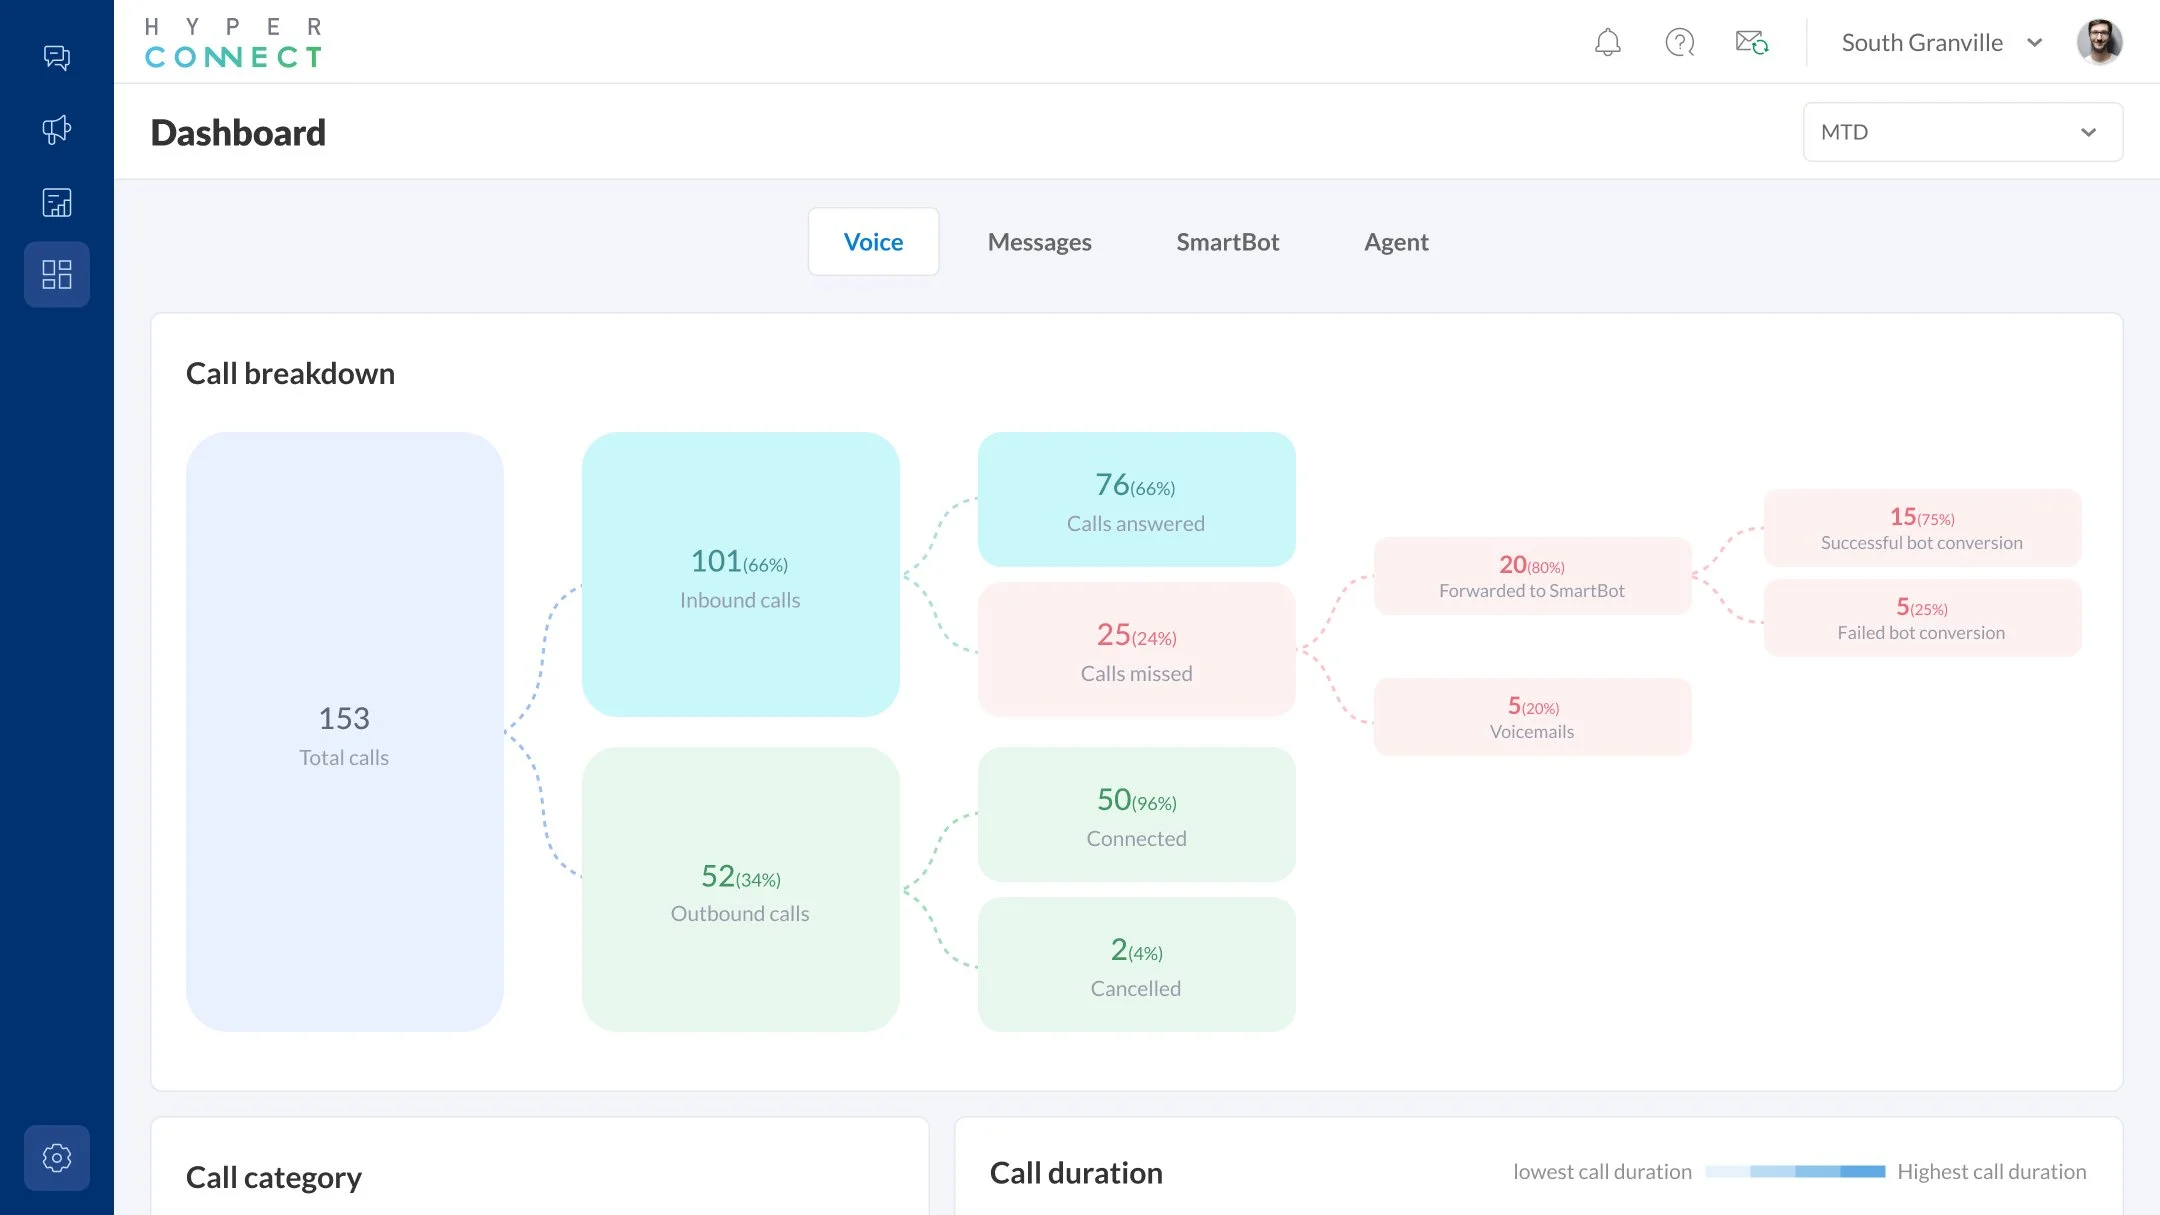2160x1215 pixels.
Task: Click the chevron beside South Granville
Action: coord(2034,43)
